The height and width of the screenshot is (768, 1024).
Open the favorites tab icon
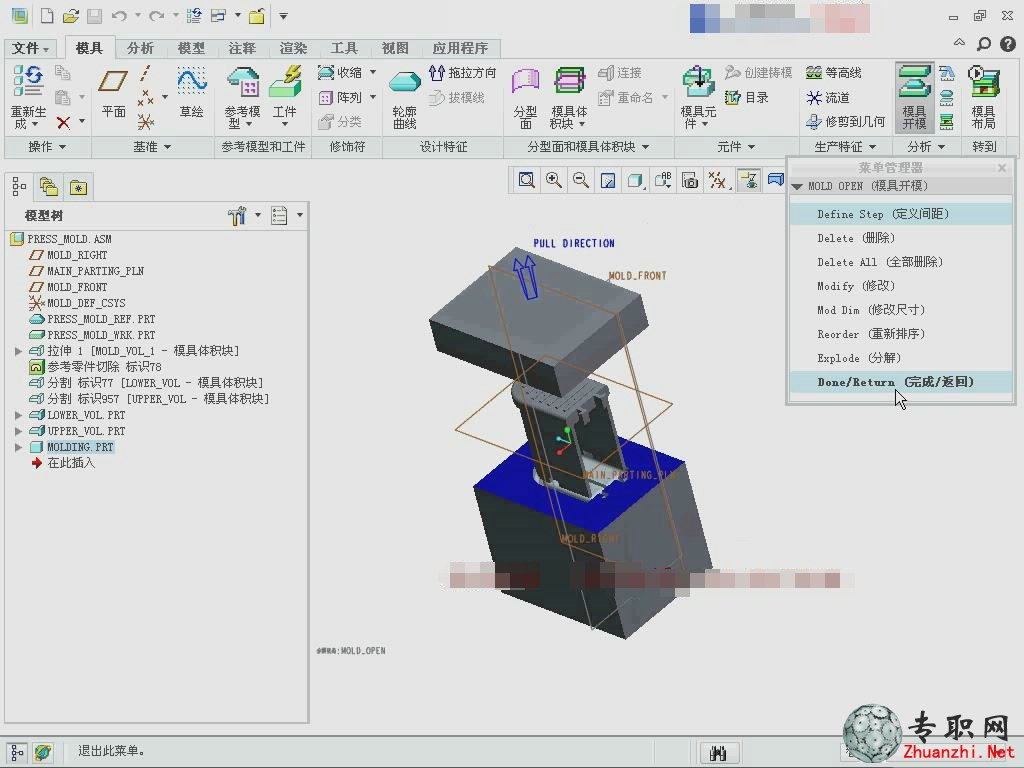point(78,187)
